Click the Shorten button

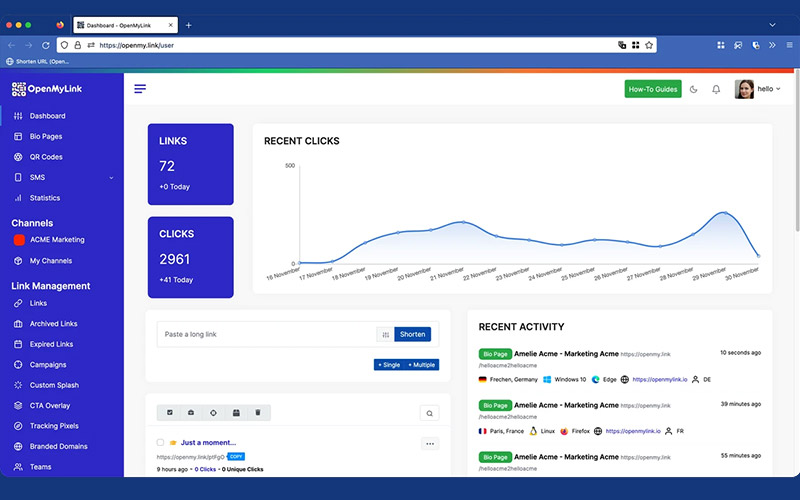tap(412, 334)
